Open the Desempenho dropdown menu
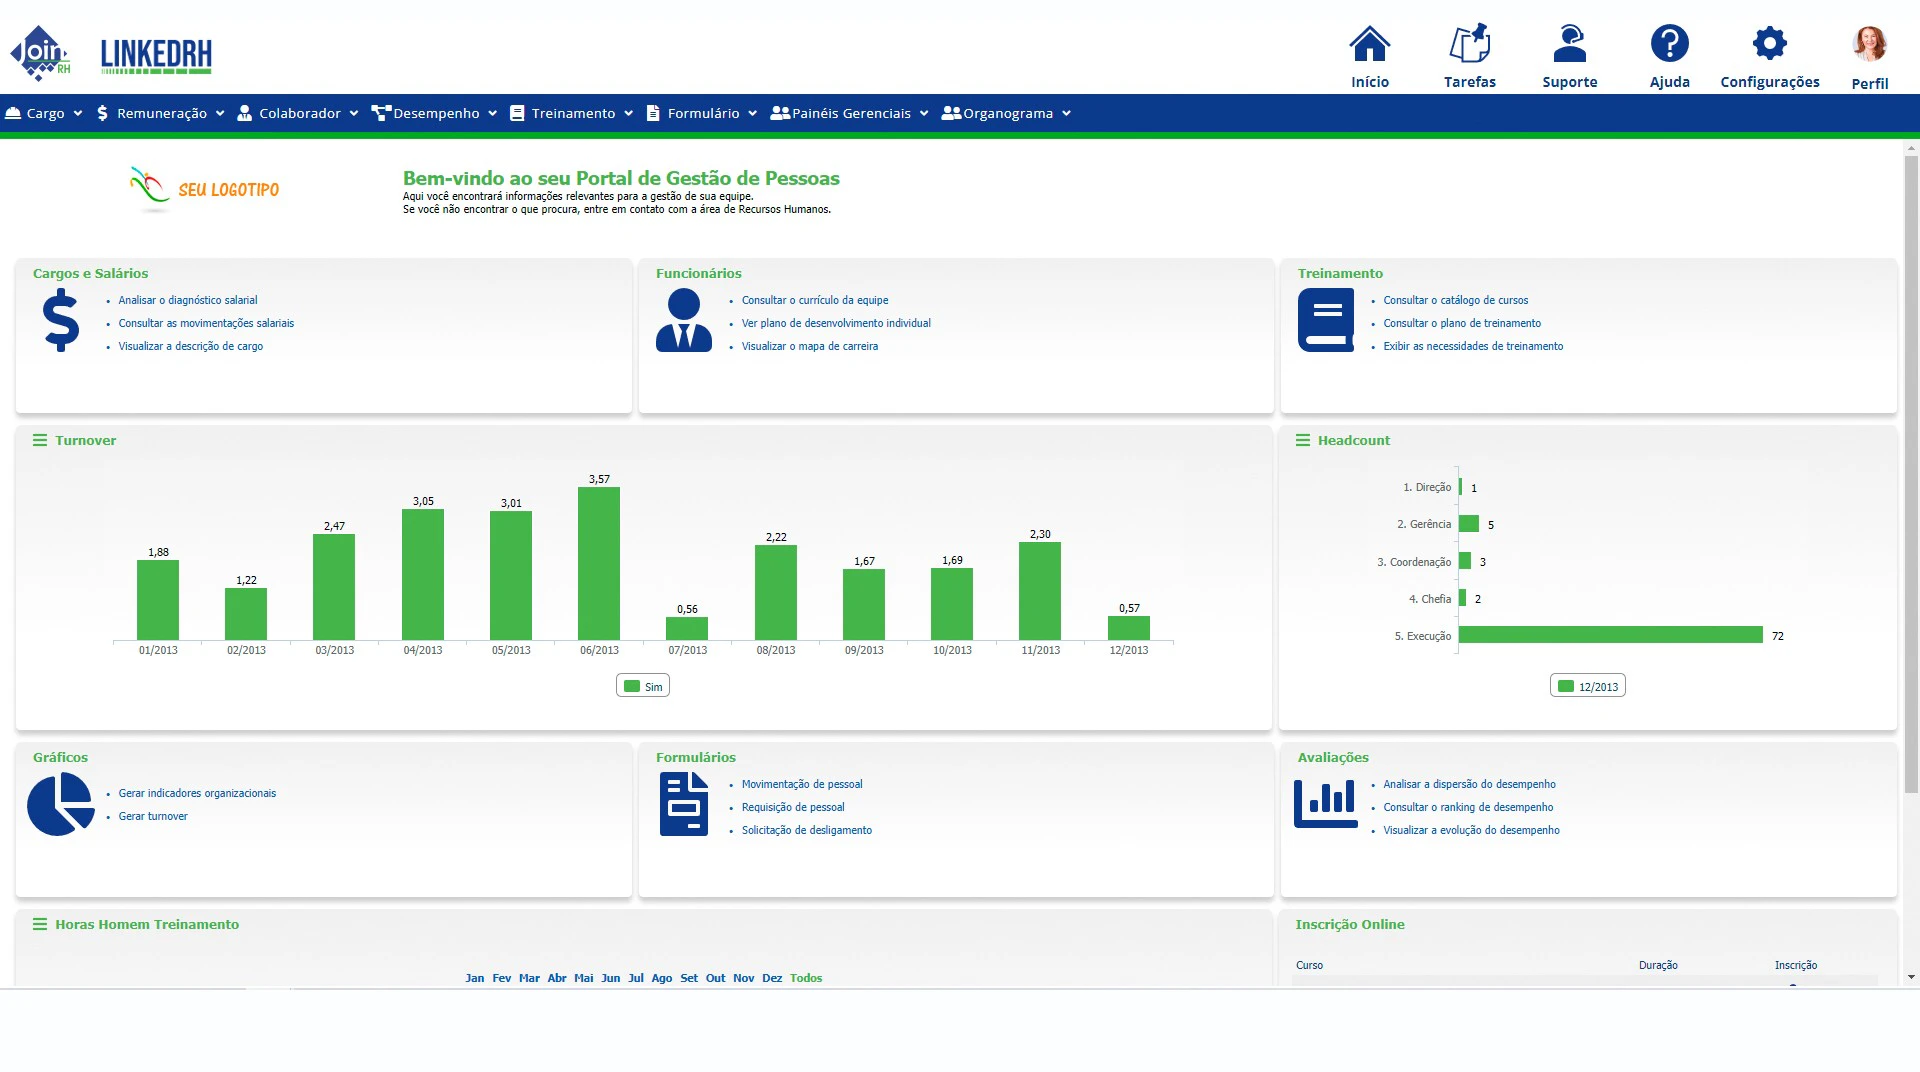1920x1072 pixels. 434,113
